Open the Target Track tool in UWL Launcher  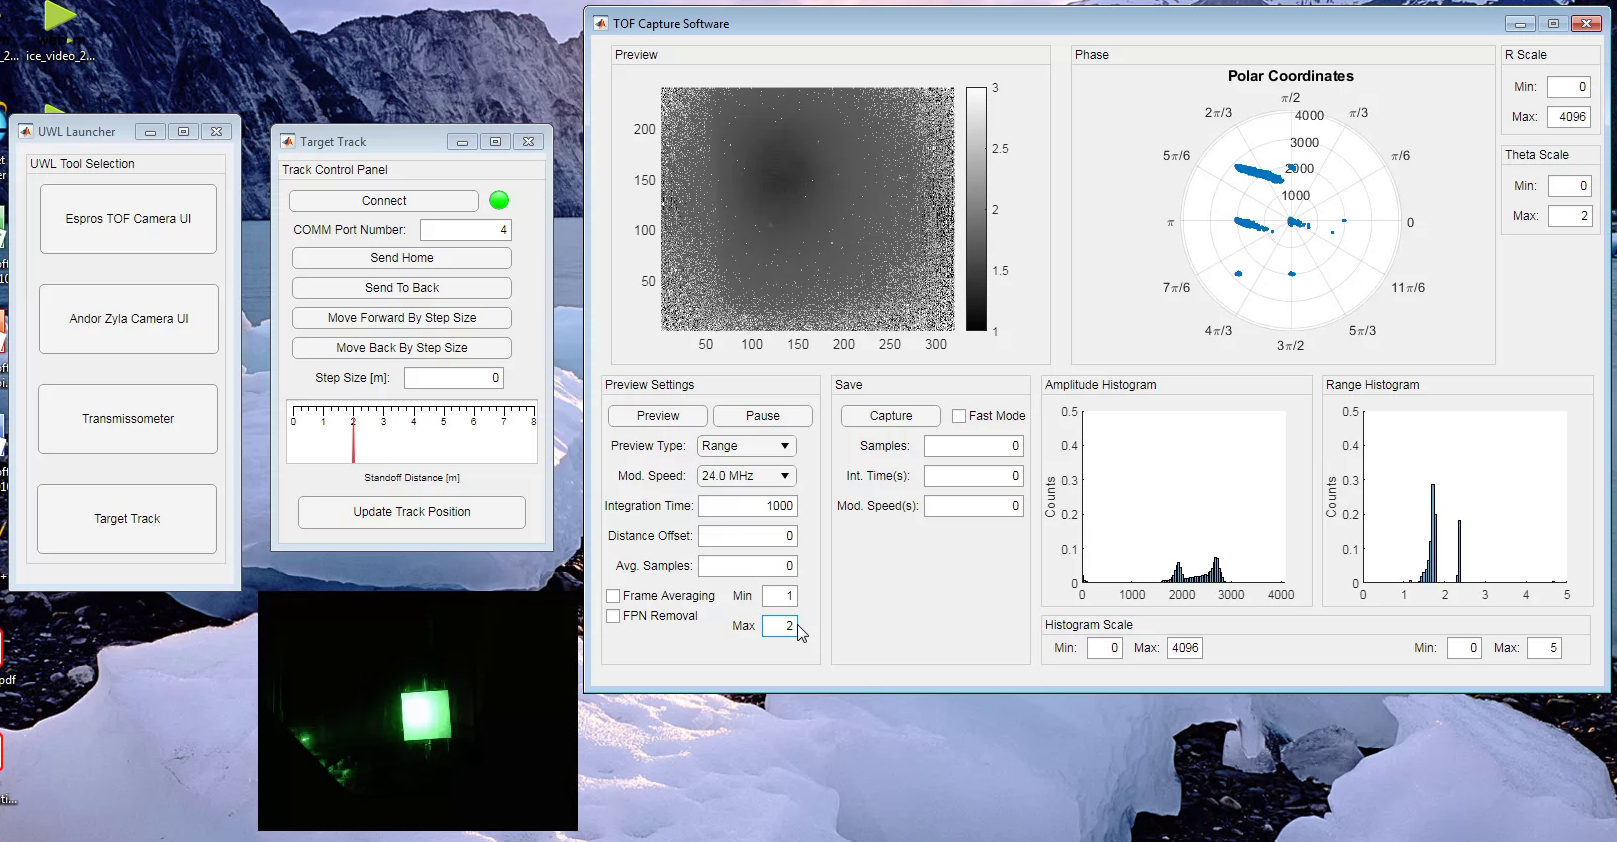click(127, 519)
